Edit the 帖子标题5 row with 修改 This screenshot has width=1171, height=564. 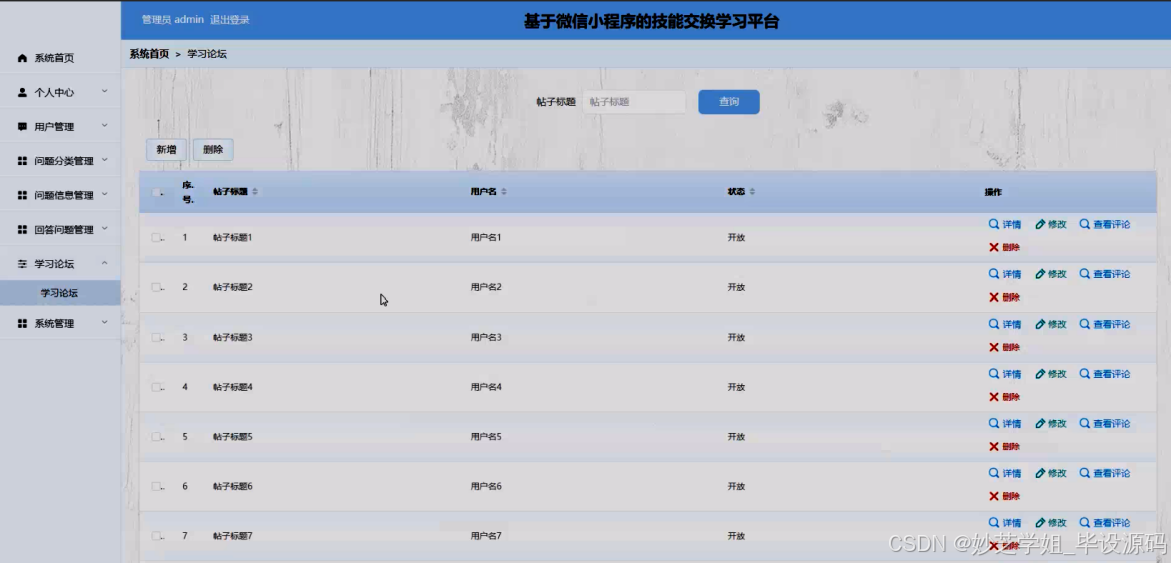(1051, 424)
